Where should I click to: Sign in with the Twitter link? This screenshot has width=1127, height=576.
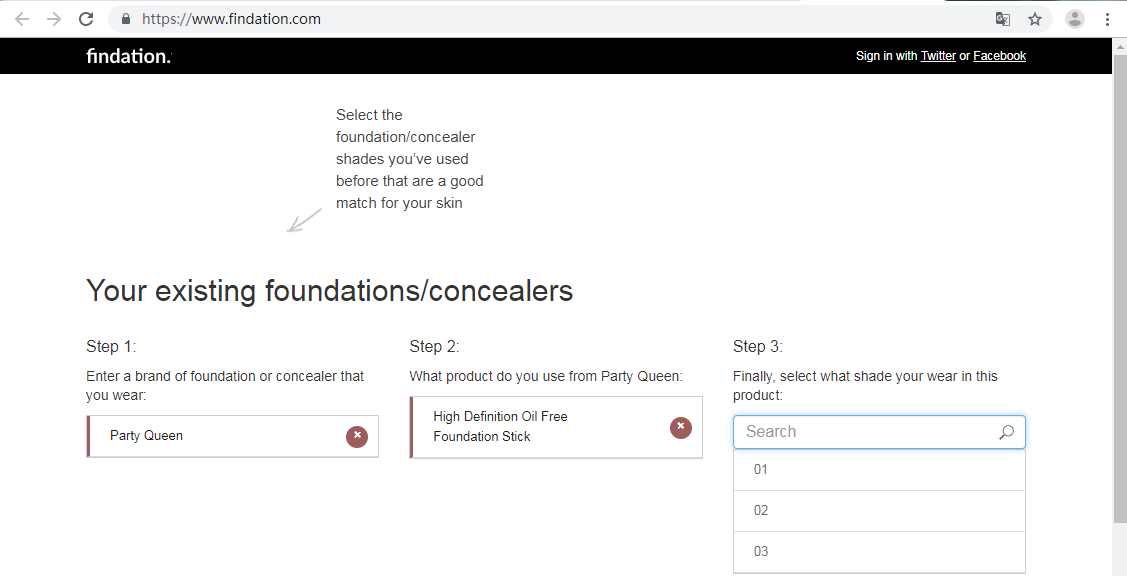click(938, 56)
